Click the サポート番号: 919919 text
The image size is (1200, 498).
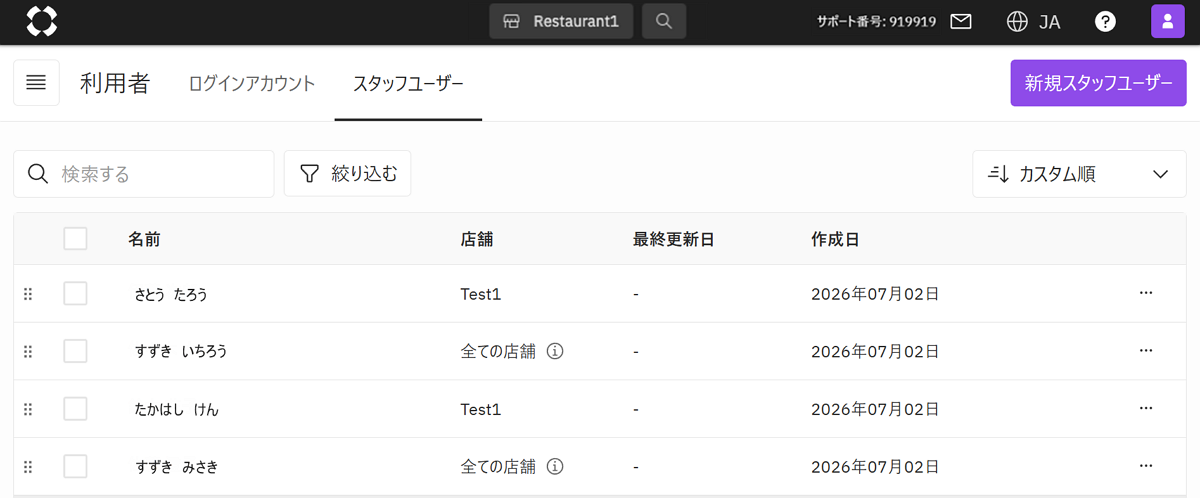(x=876, y=21)
